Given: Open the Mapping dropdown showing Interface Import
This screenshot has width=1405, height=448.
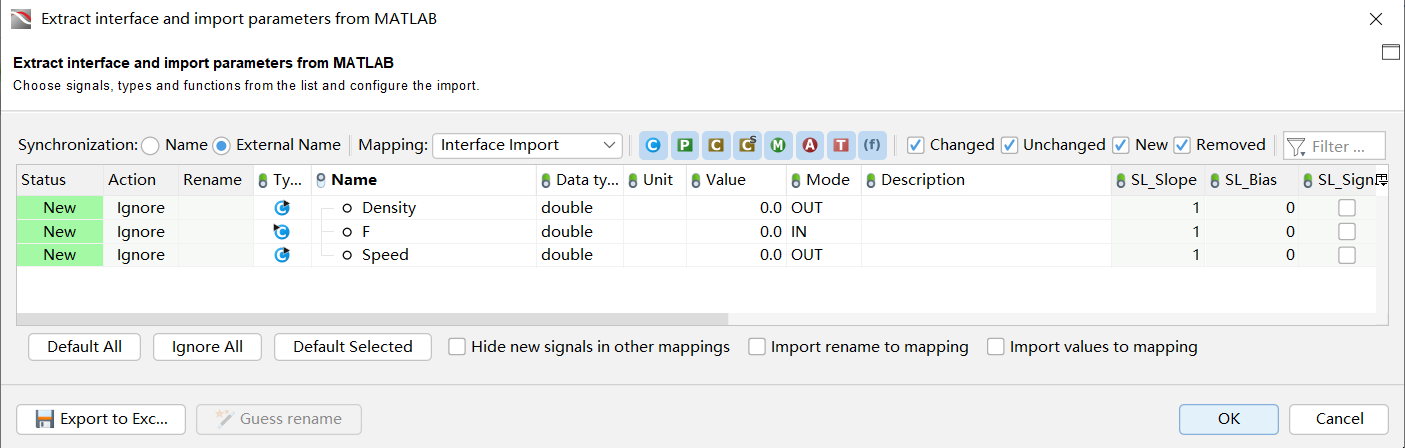Looking at the screenshot, I should (x=527, y=145).
